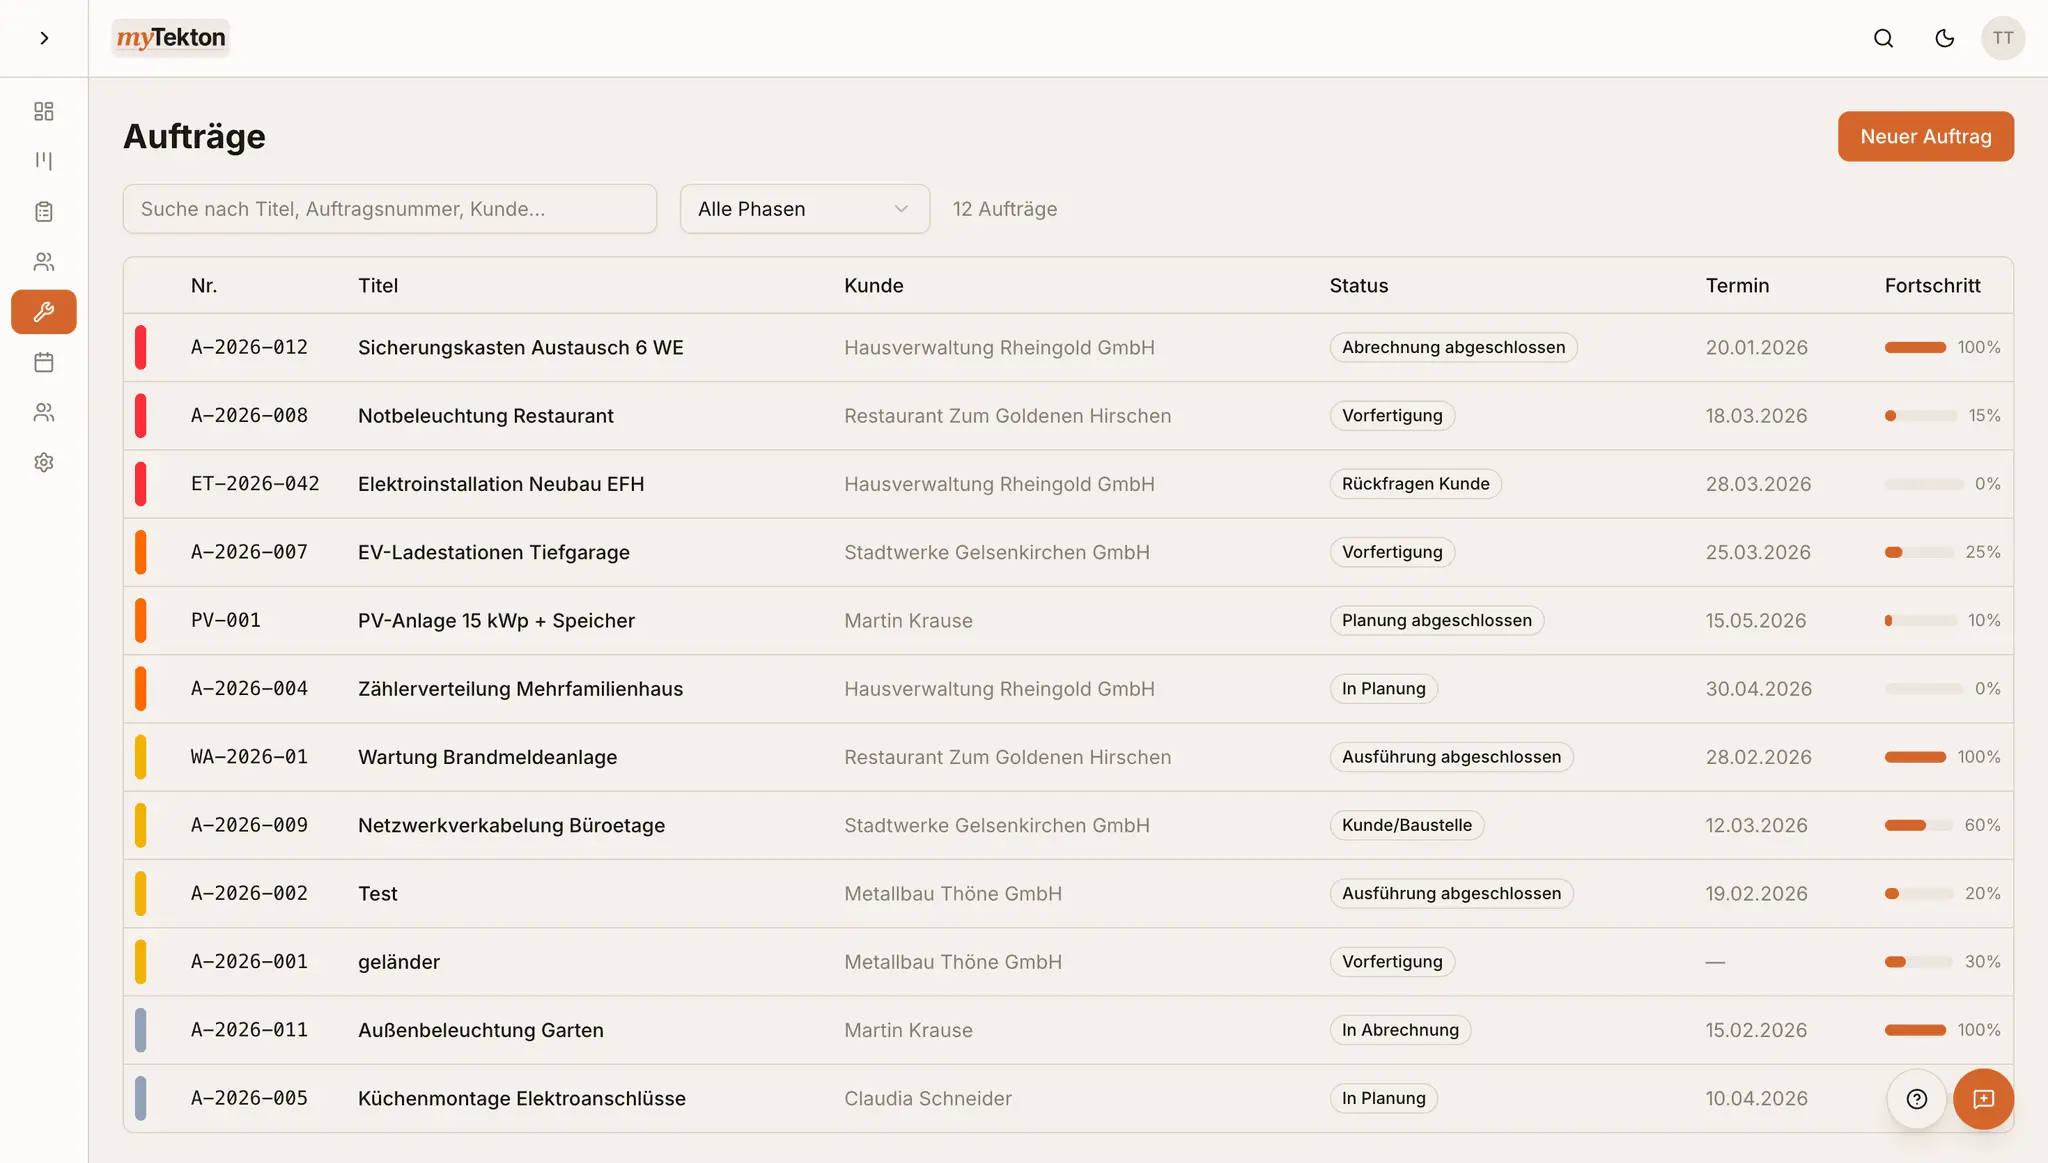The height and width of the screenshot is (1163, 2048).
Task: Click the Planung abgeschlossen status badge
Action: [x=1437, y=620]
